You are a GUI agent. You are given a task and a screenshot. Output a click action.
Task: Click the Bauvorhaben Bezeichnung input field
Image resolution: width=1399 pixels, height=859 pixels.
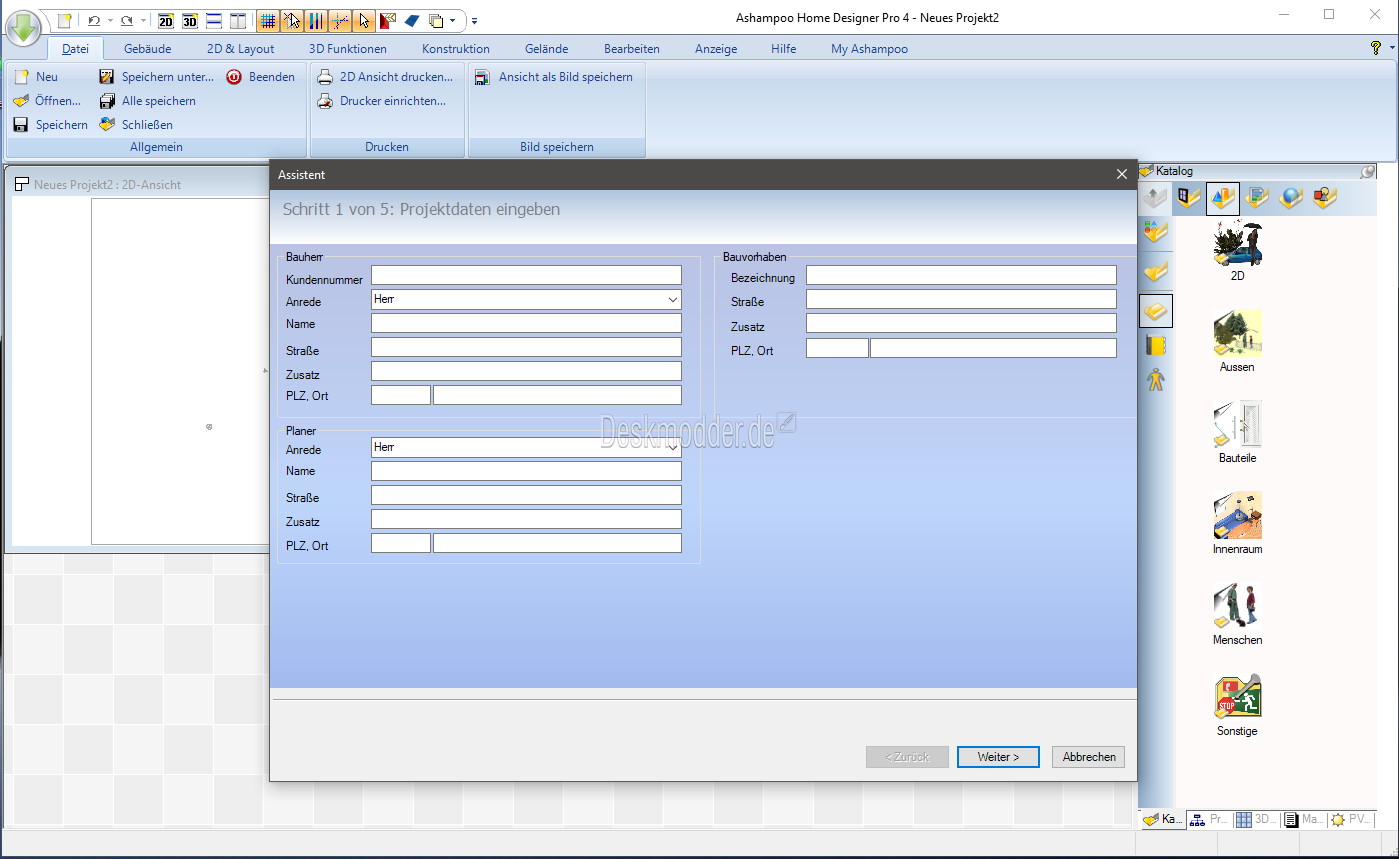[x=961, y=275]
